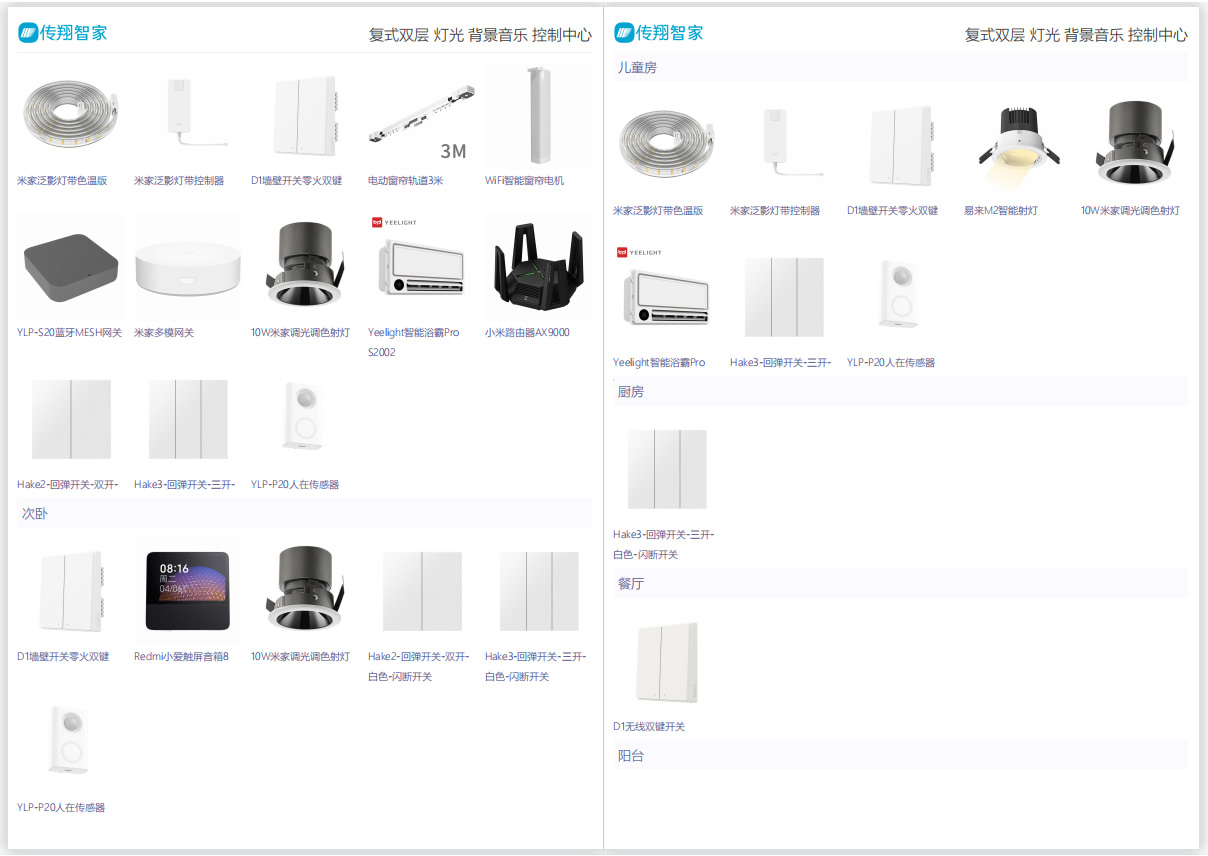Open the Yeelight智能浴霸Pro S2002 label text

pos(413,342)
